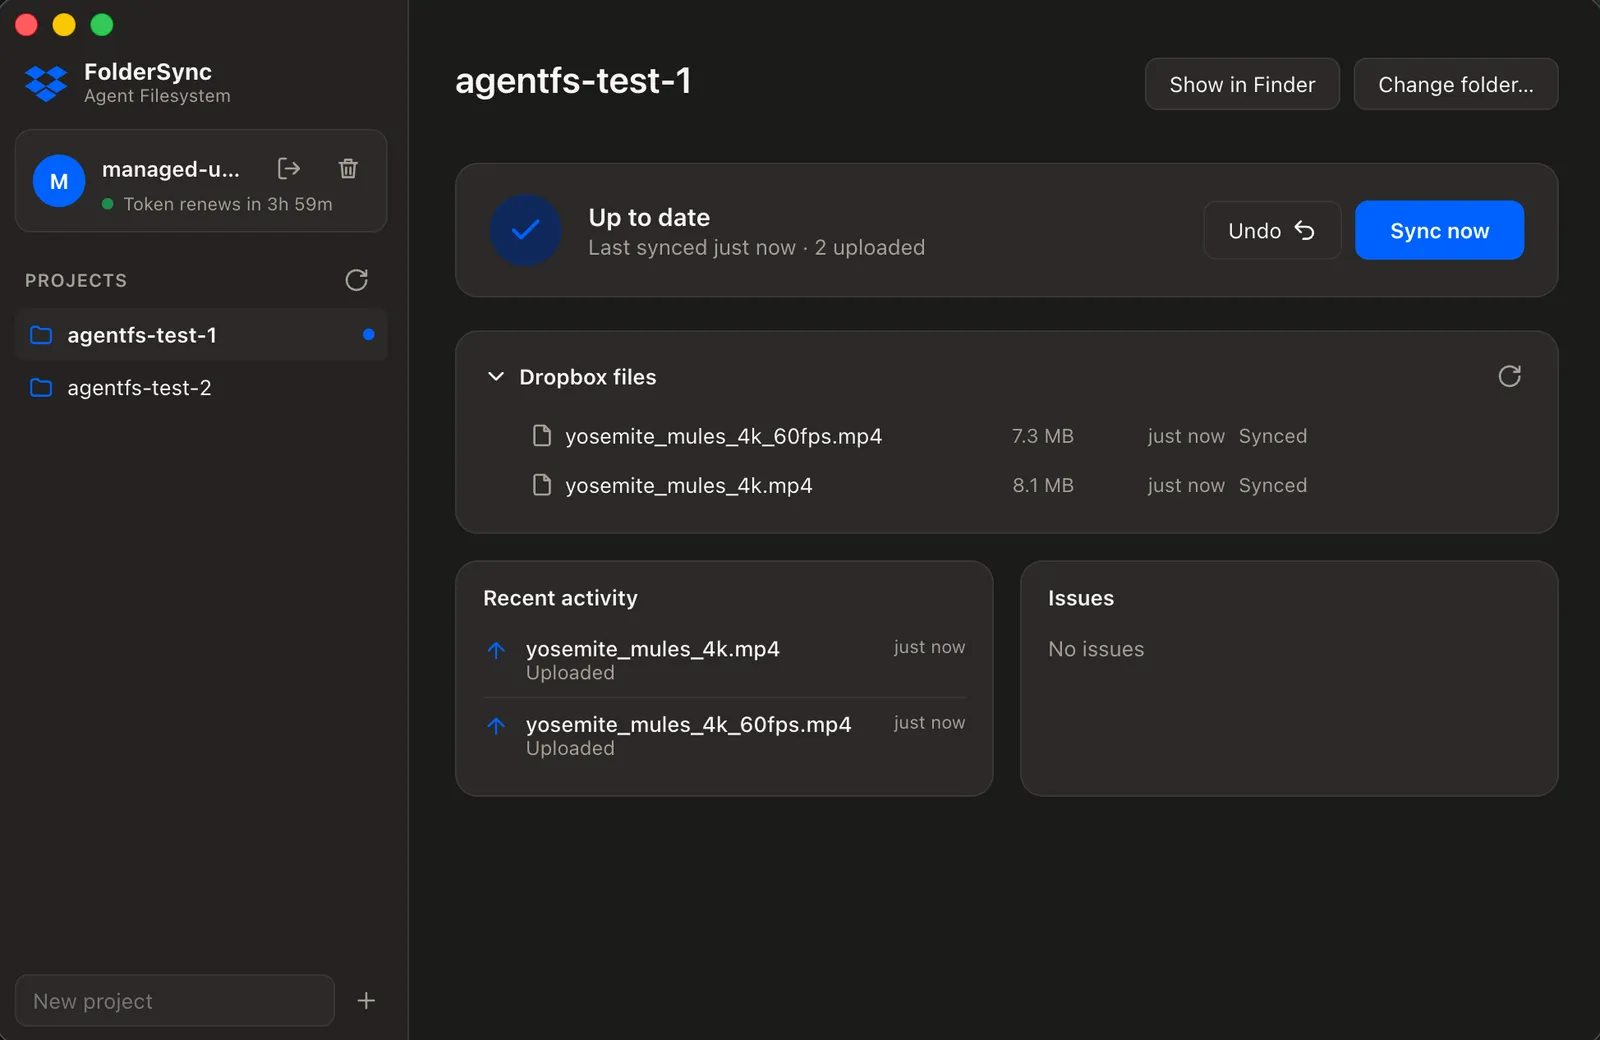This screenshot has height=1040, width=1600.
Task: Click yosemite_mules_4k_60fps.mp4 in Recent activity
Action: [x=689, y=725]
